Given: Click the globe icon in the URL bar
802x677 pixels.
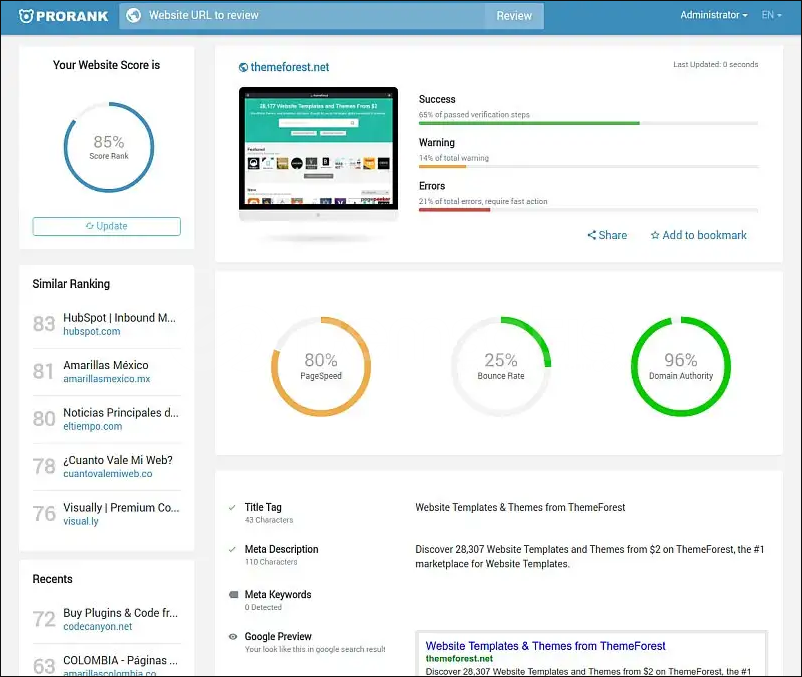Looking at the screenshot, I should (133, 15).
